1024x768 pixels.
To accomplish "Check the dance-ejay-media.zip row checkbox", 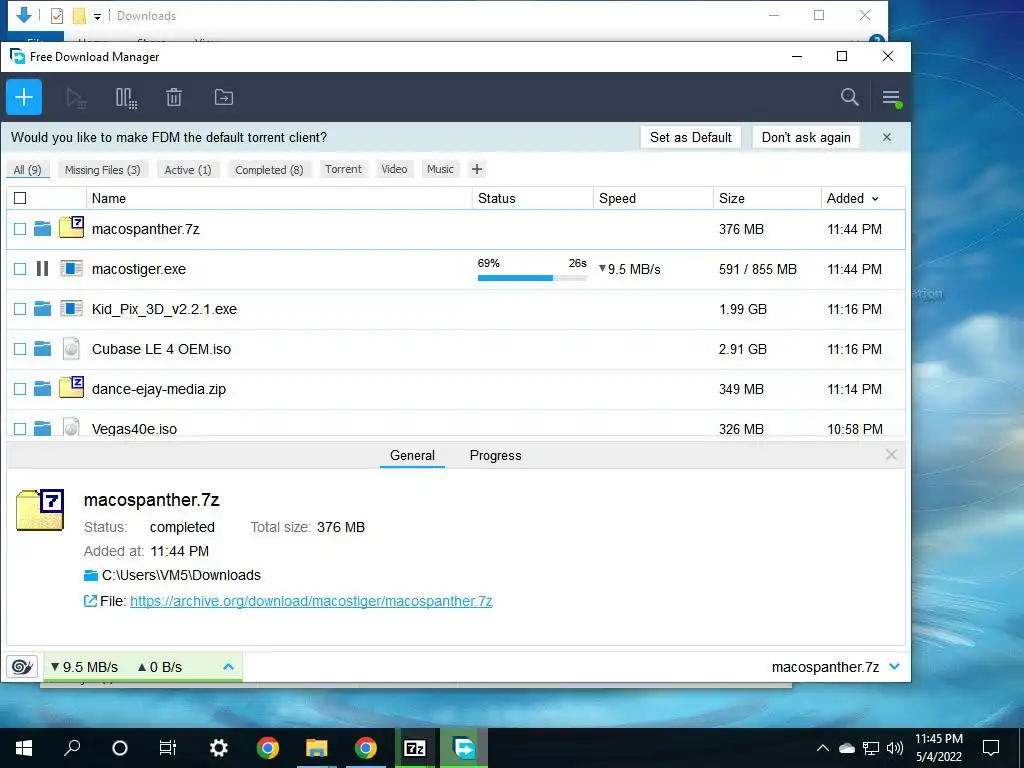I will tap(20, 389).
